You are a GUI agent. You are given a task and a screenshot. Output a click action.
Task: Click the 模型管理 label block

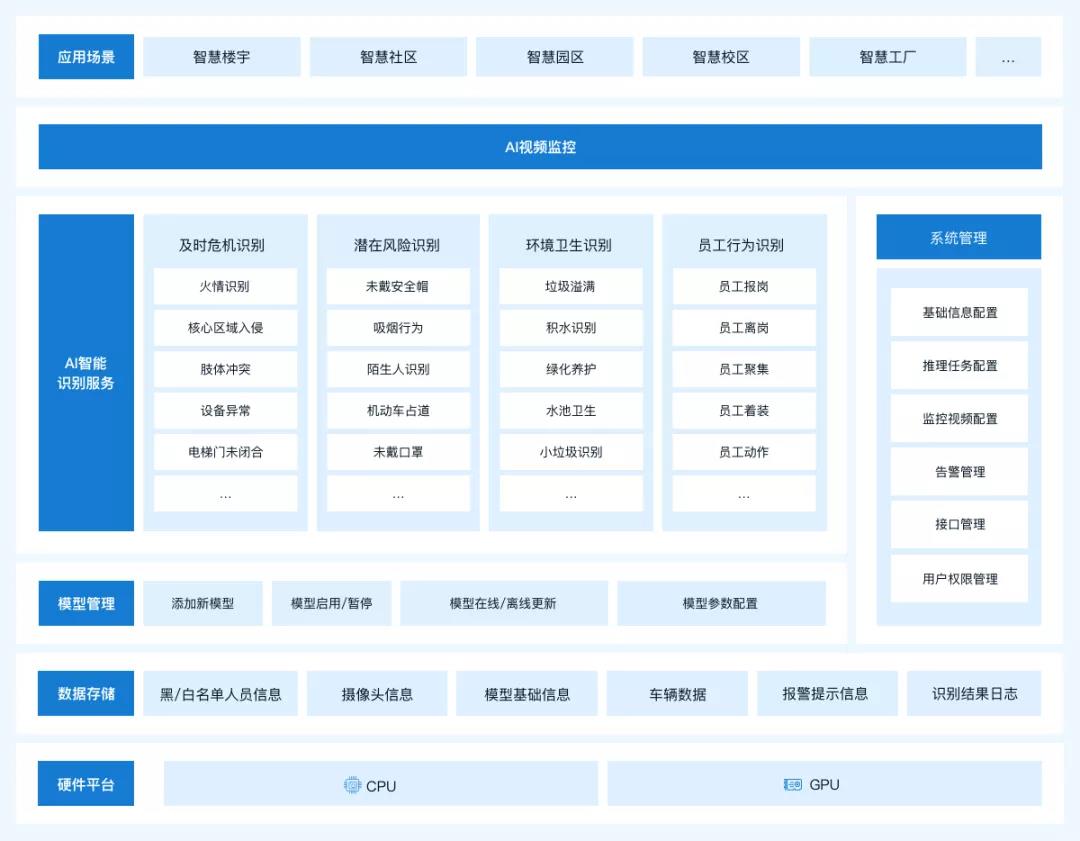click(x=86, y=603)
